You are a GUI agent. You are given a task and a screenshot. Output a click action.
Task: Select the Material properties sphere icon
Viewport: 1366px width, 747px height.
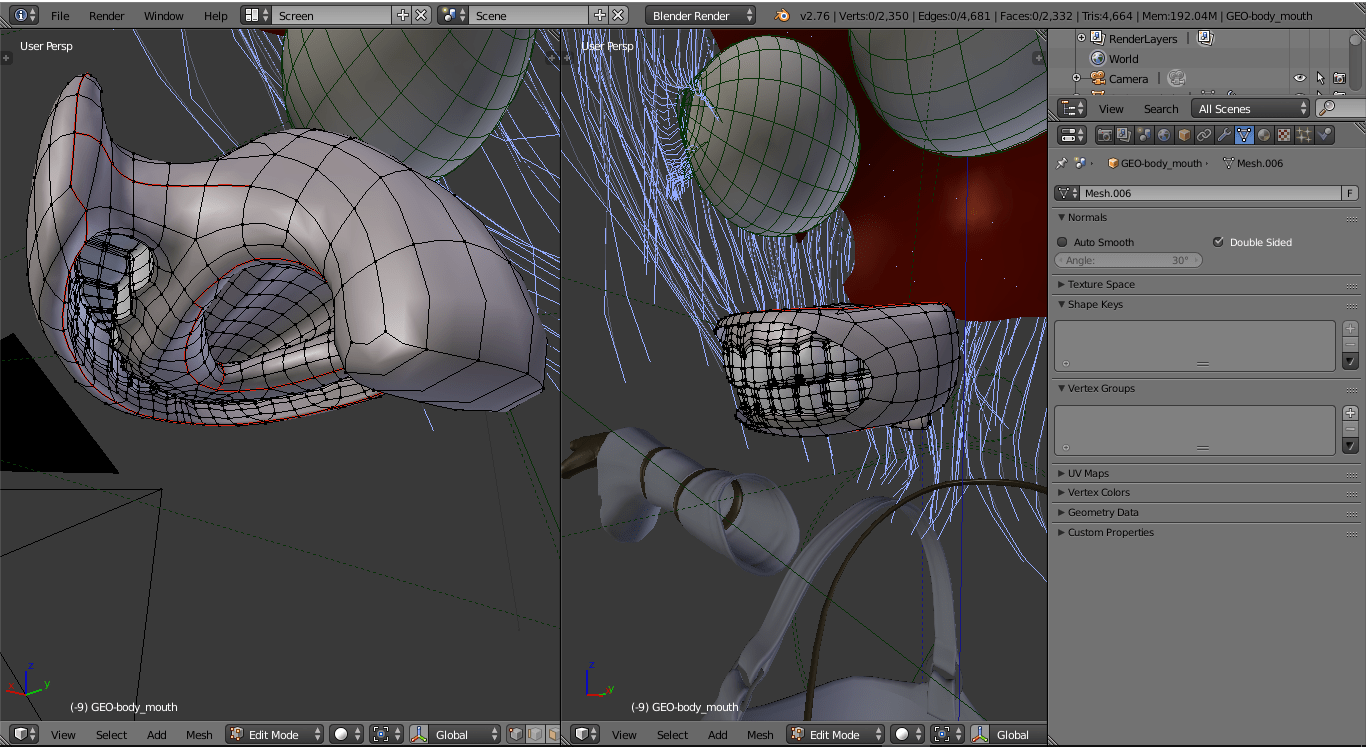coord(1263,135)
